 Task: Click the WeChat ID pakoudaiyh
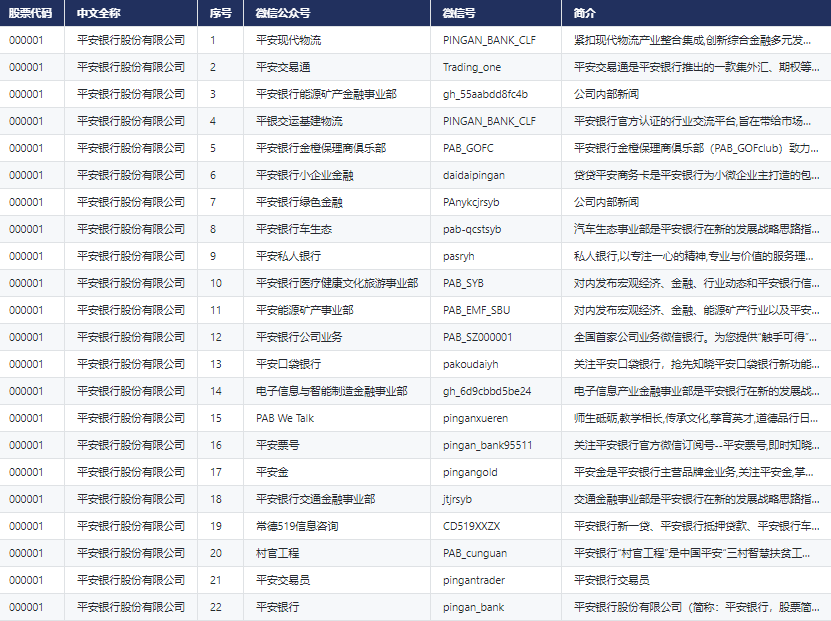point(471,365)
